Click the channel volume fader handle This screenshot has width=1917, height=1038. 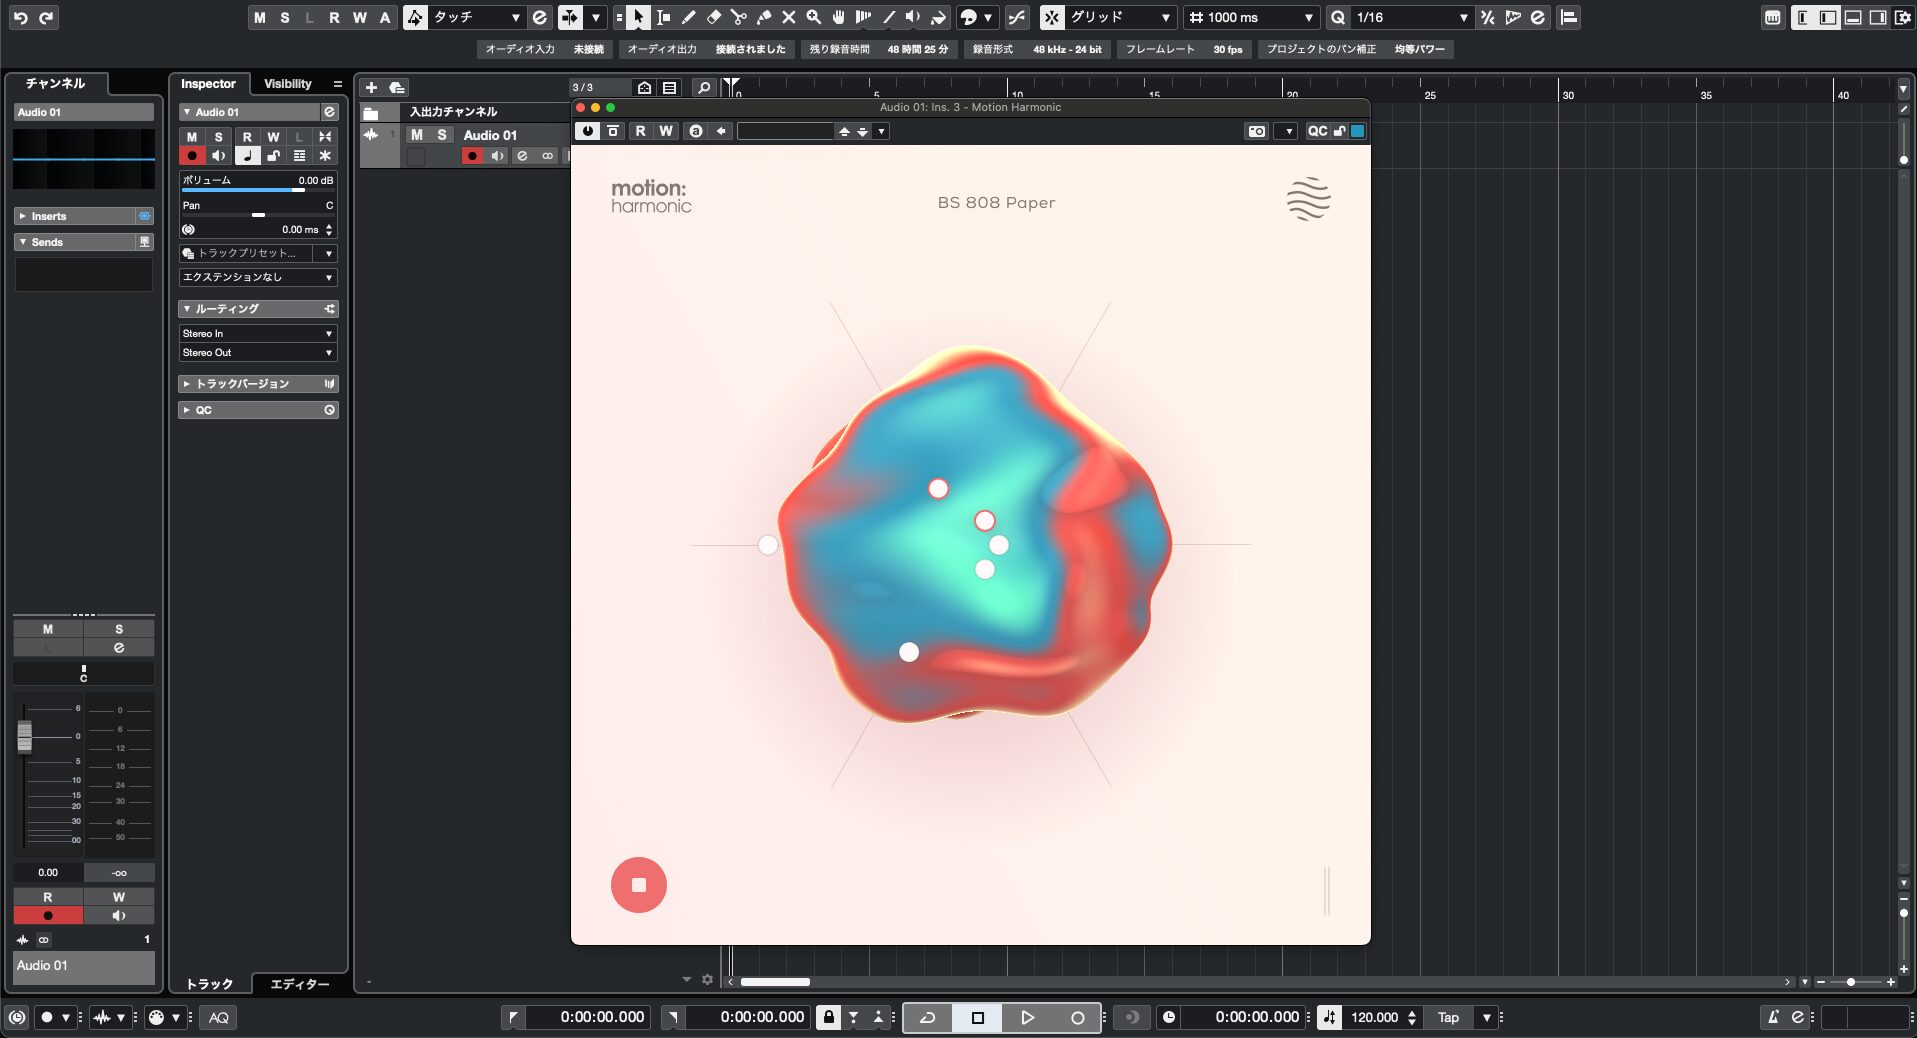coord(24,737)
